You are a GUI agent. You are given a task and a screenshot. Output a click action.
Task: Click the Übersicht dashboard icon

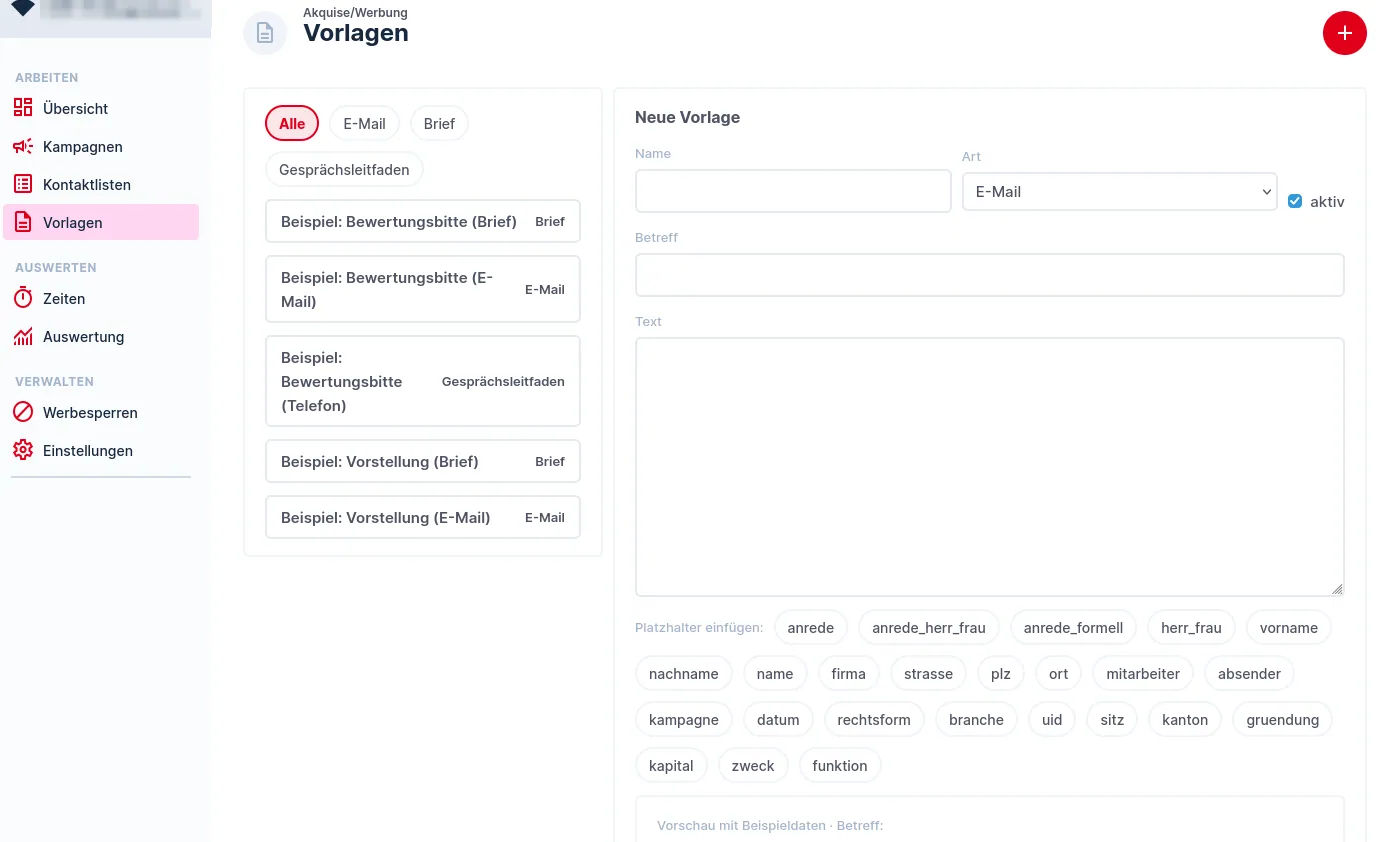(23, 108)
